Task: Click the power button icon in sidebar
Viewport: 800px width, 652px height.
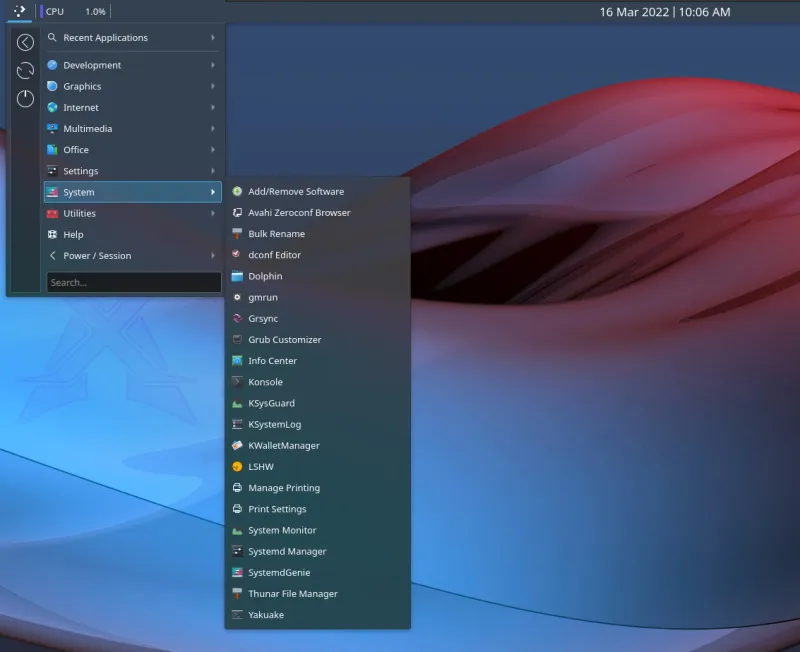Action: (x=25, y=99)
